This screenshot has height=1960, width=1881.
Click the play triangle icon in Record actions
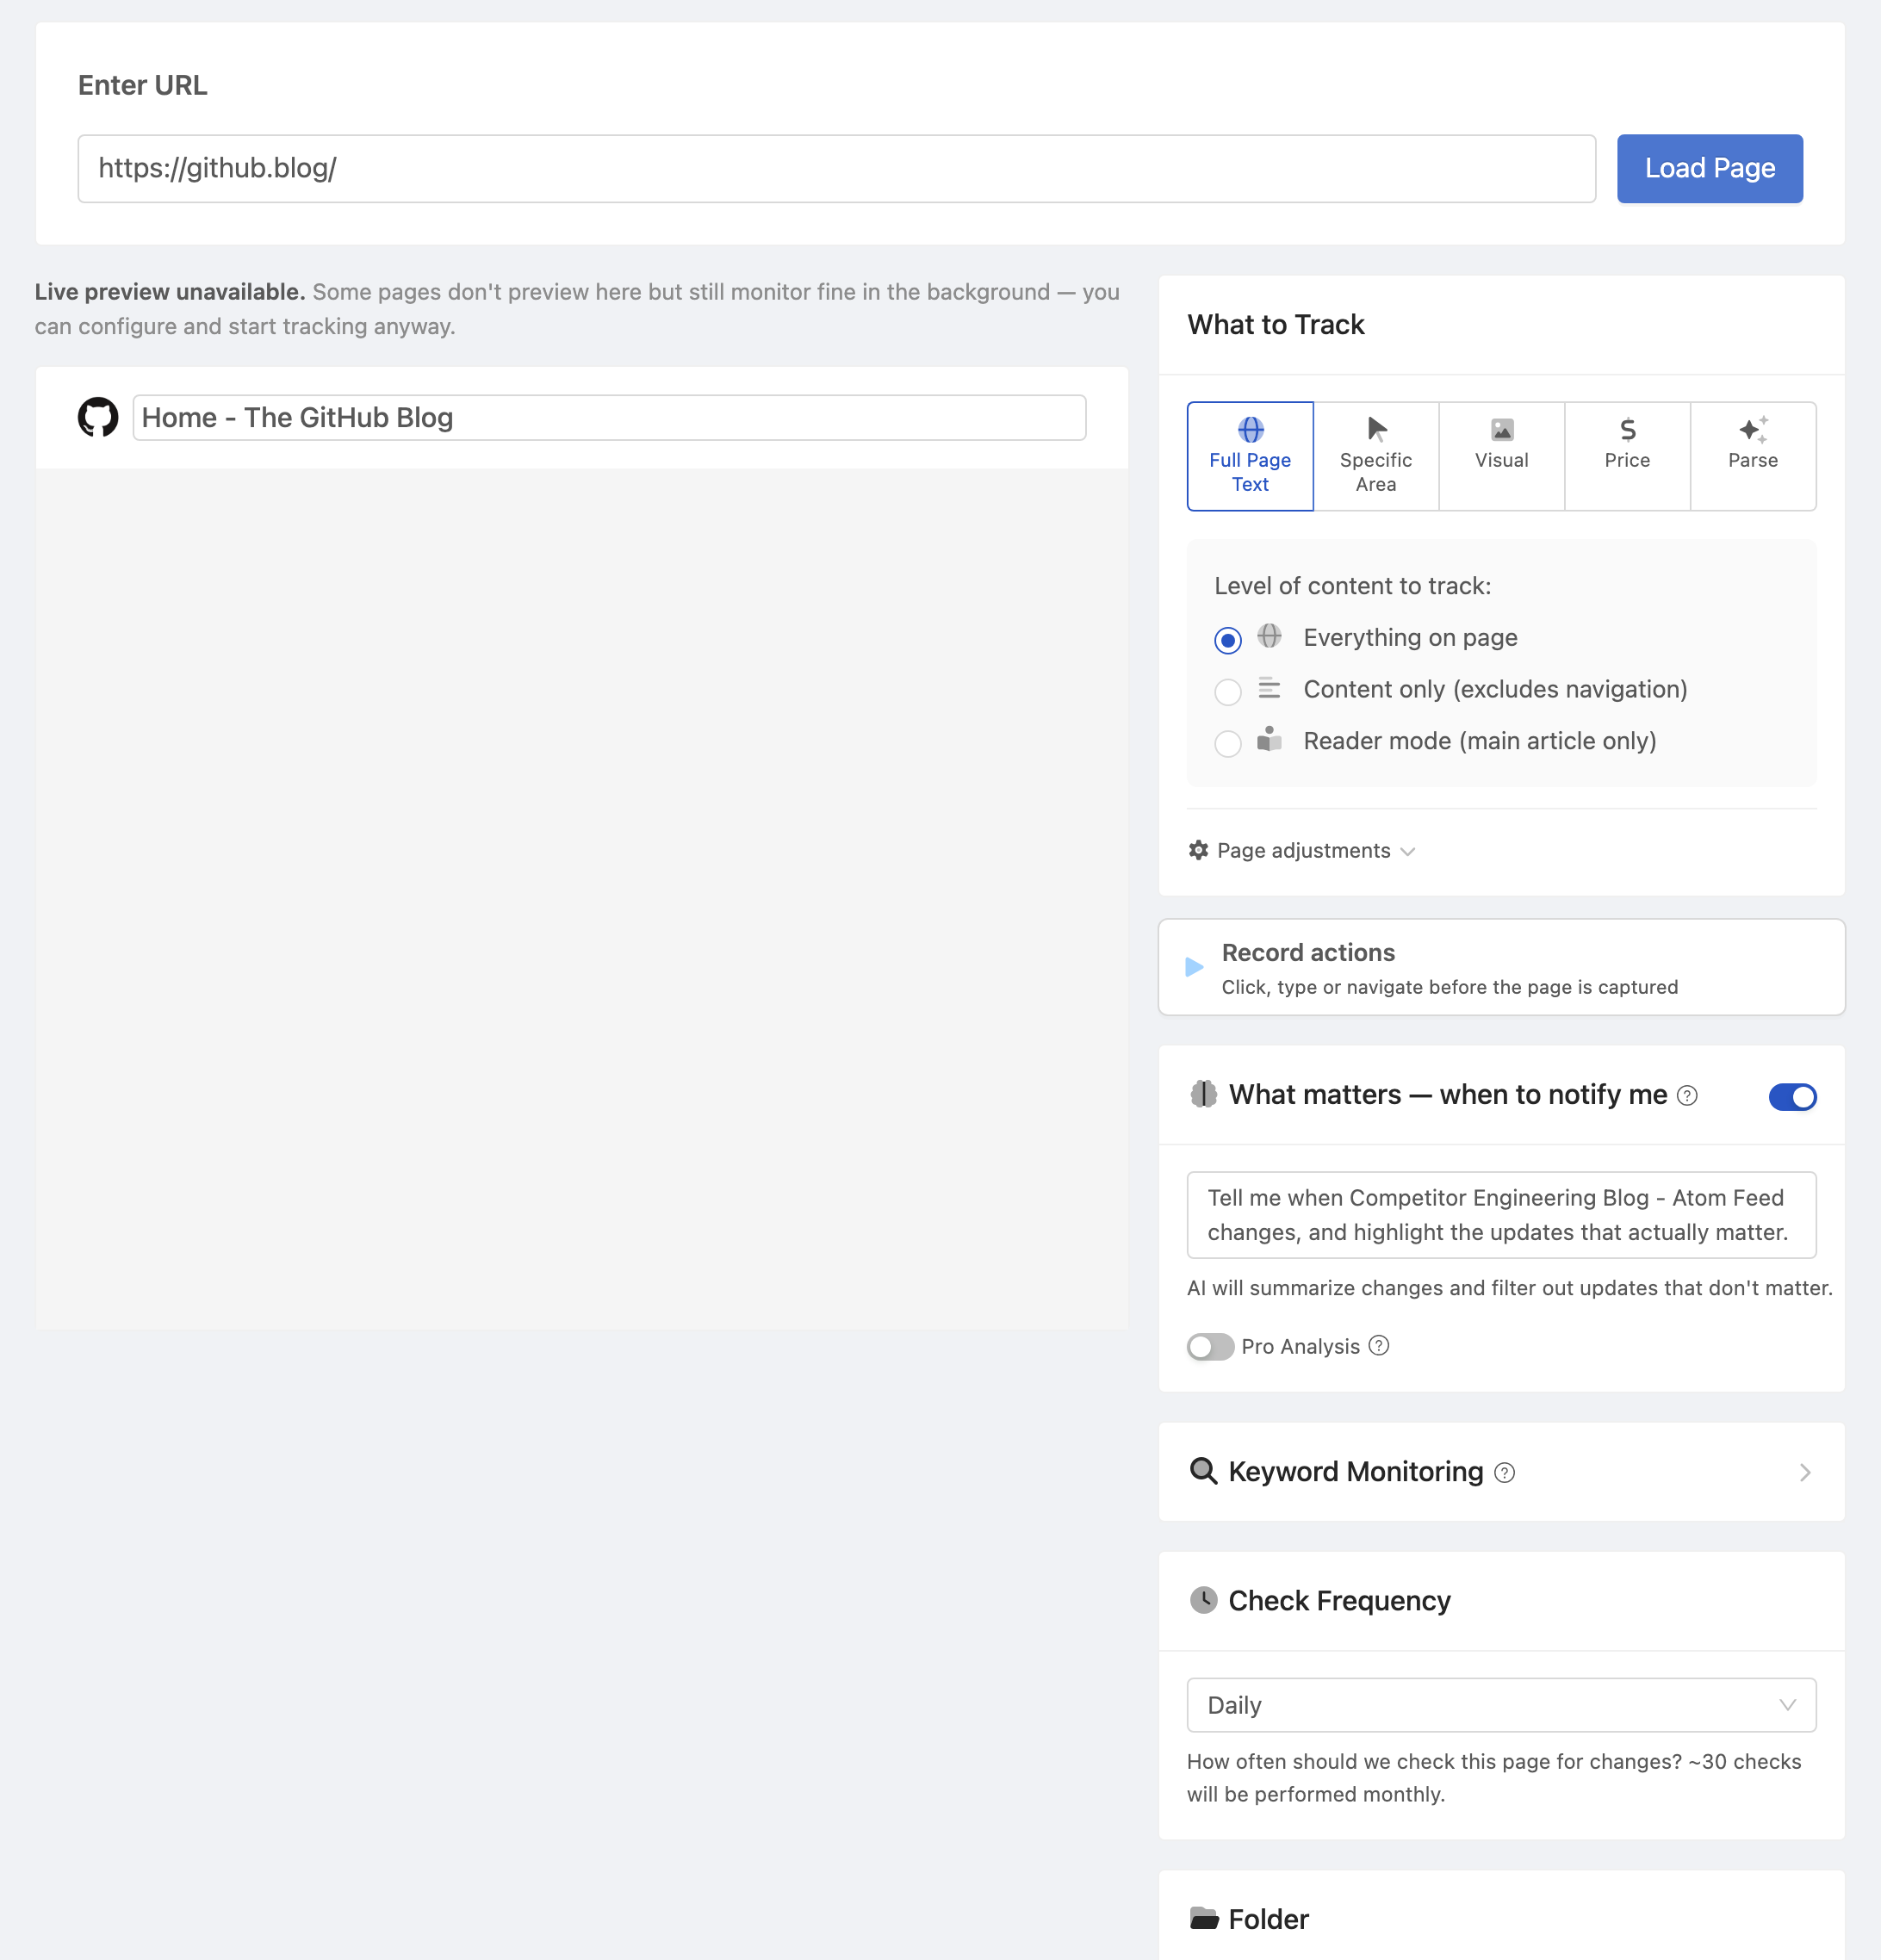(1194, 967)
